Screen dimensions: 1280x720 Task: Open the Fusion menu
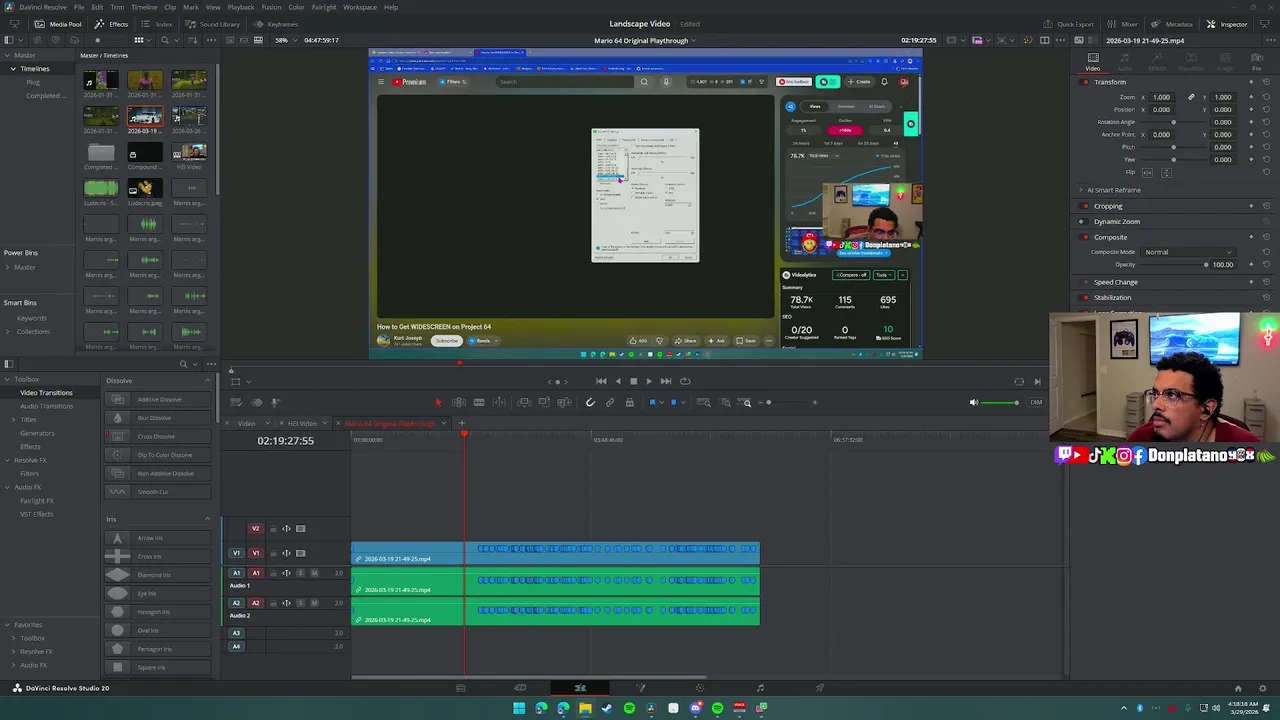(x=271, y=7)
